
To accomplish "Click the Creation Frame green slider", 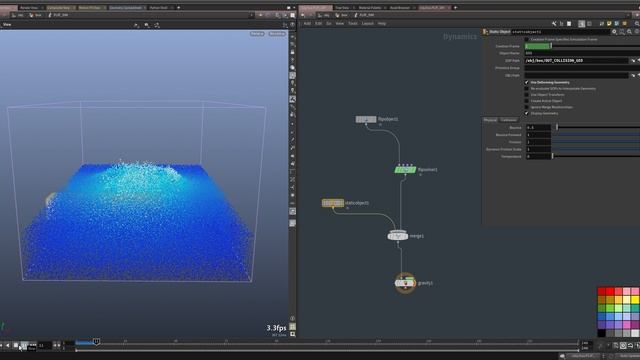I will pyautogui.click(x=538, y=46).
